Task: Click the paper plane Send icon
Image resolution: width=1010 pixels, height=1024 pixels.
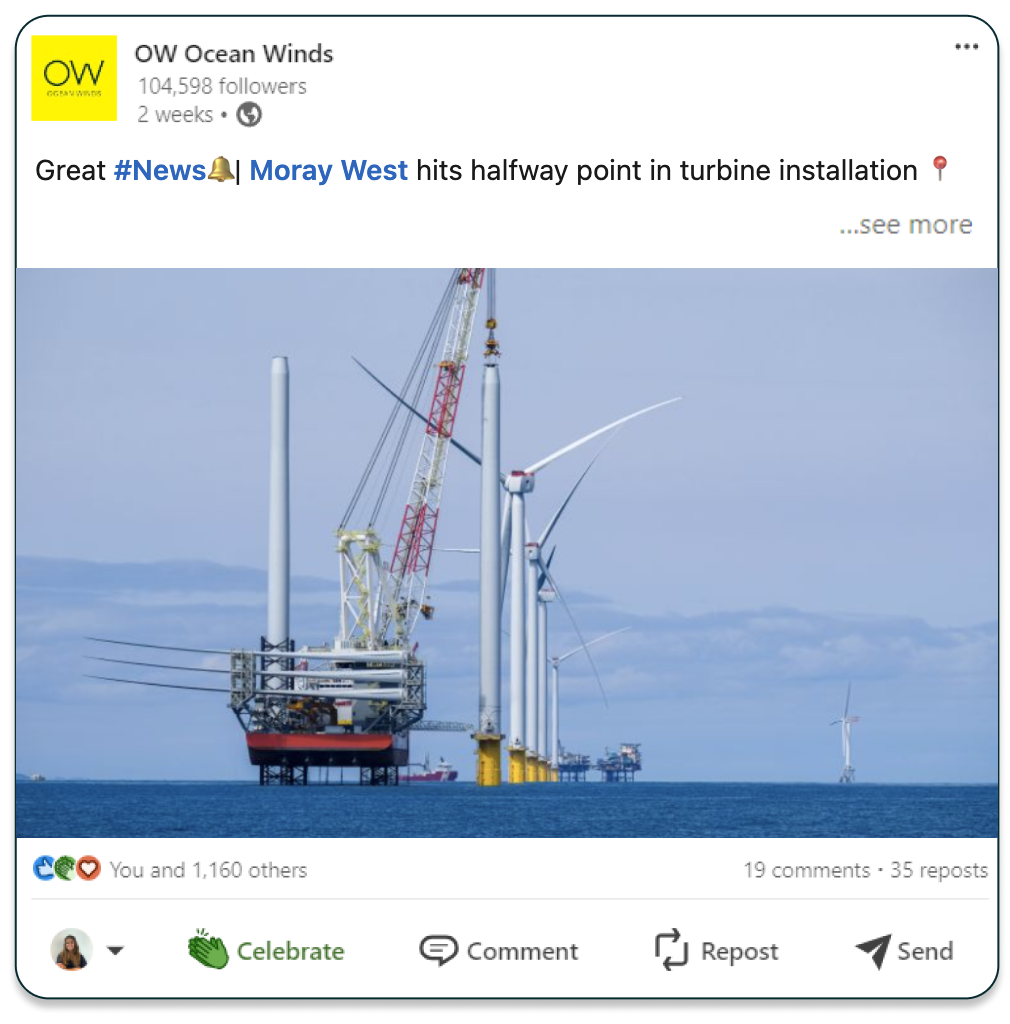Action: 873,951
